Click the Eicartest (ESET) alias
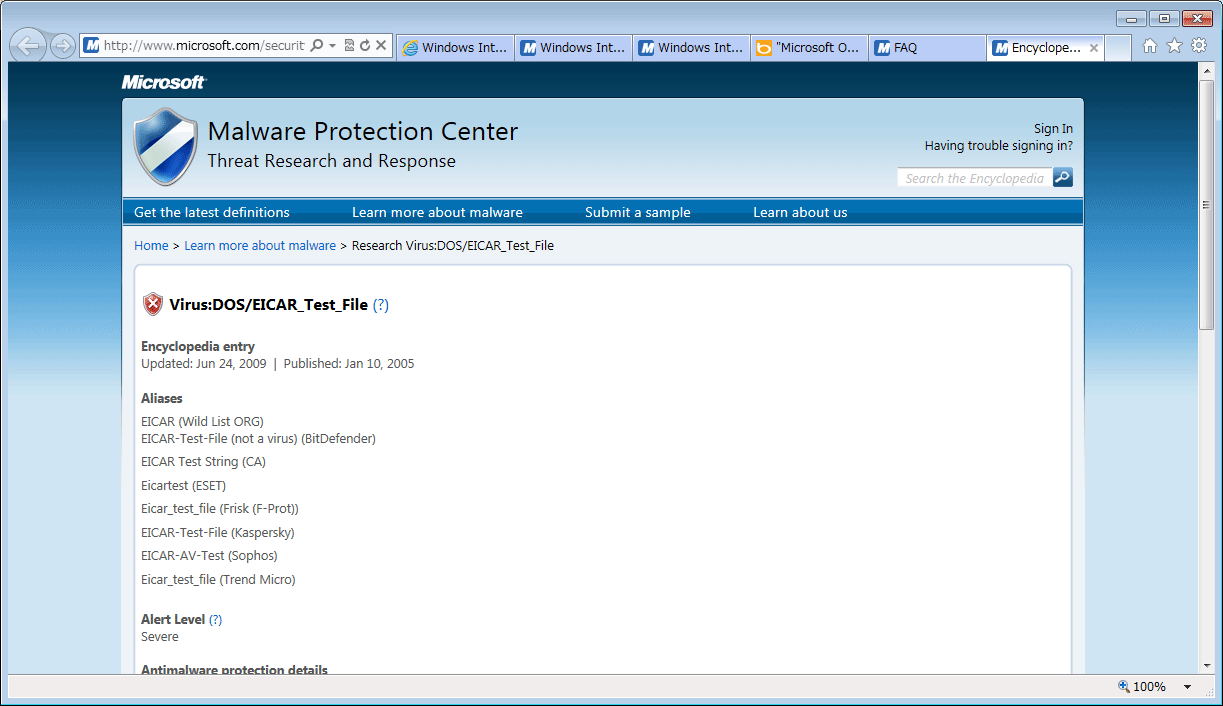 [x=183, y=486]
